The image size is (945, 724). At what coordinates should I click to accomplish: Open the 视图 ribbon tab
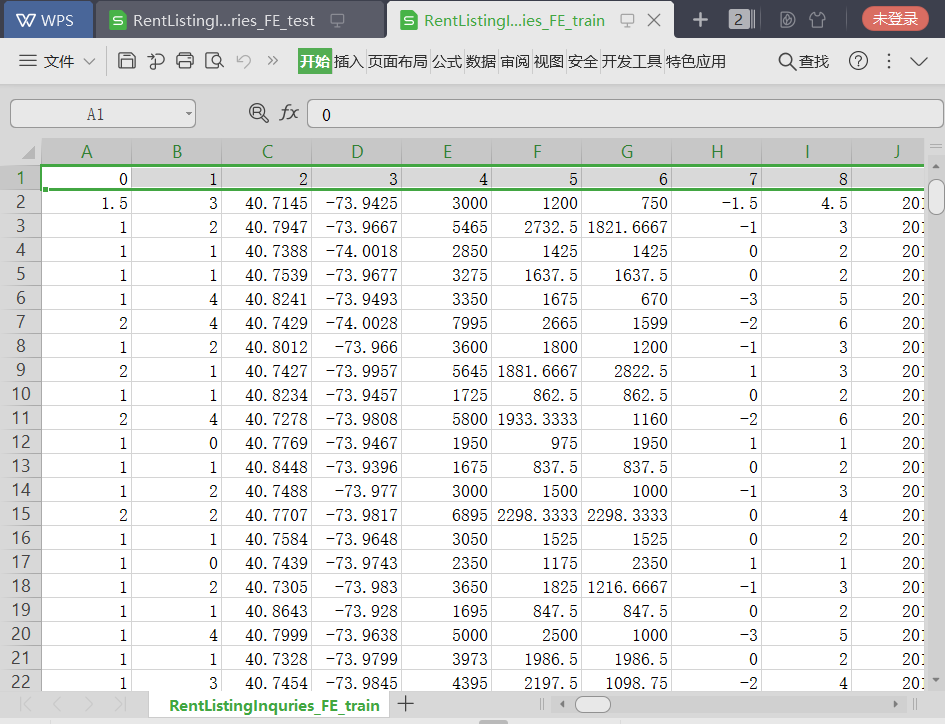click(548, 61)
